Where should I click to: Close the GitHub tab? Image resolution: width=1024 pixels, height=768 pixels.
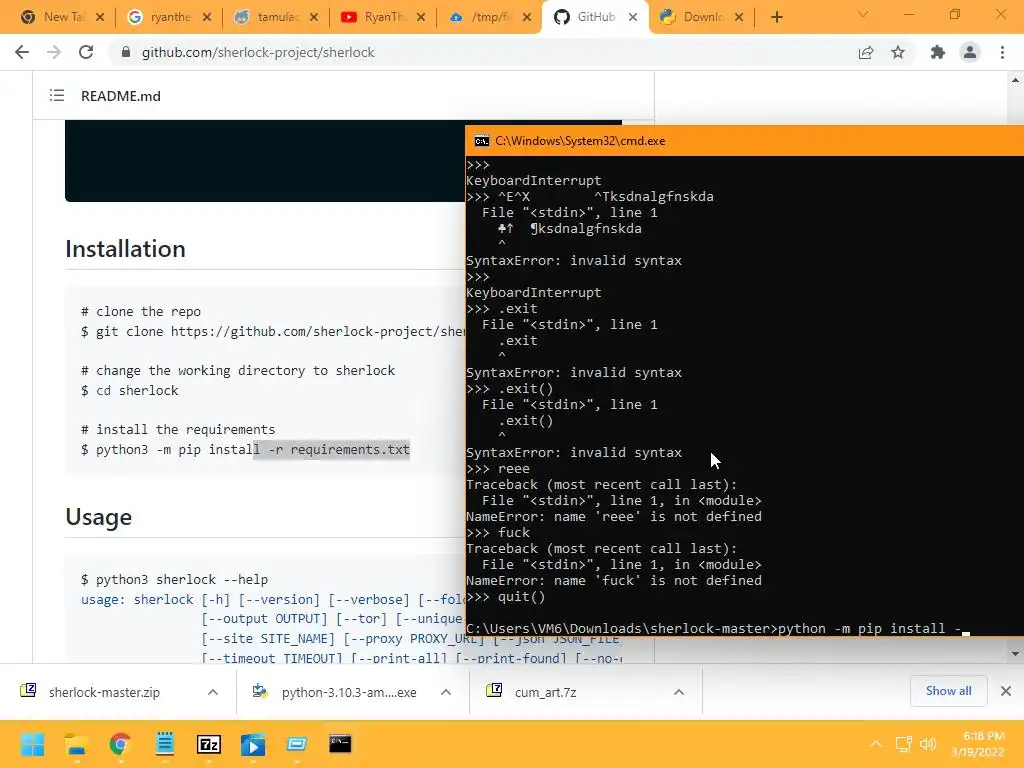pos(633,17)
